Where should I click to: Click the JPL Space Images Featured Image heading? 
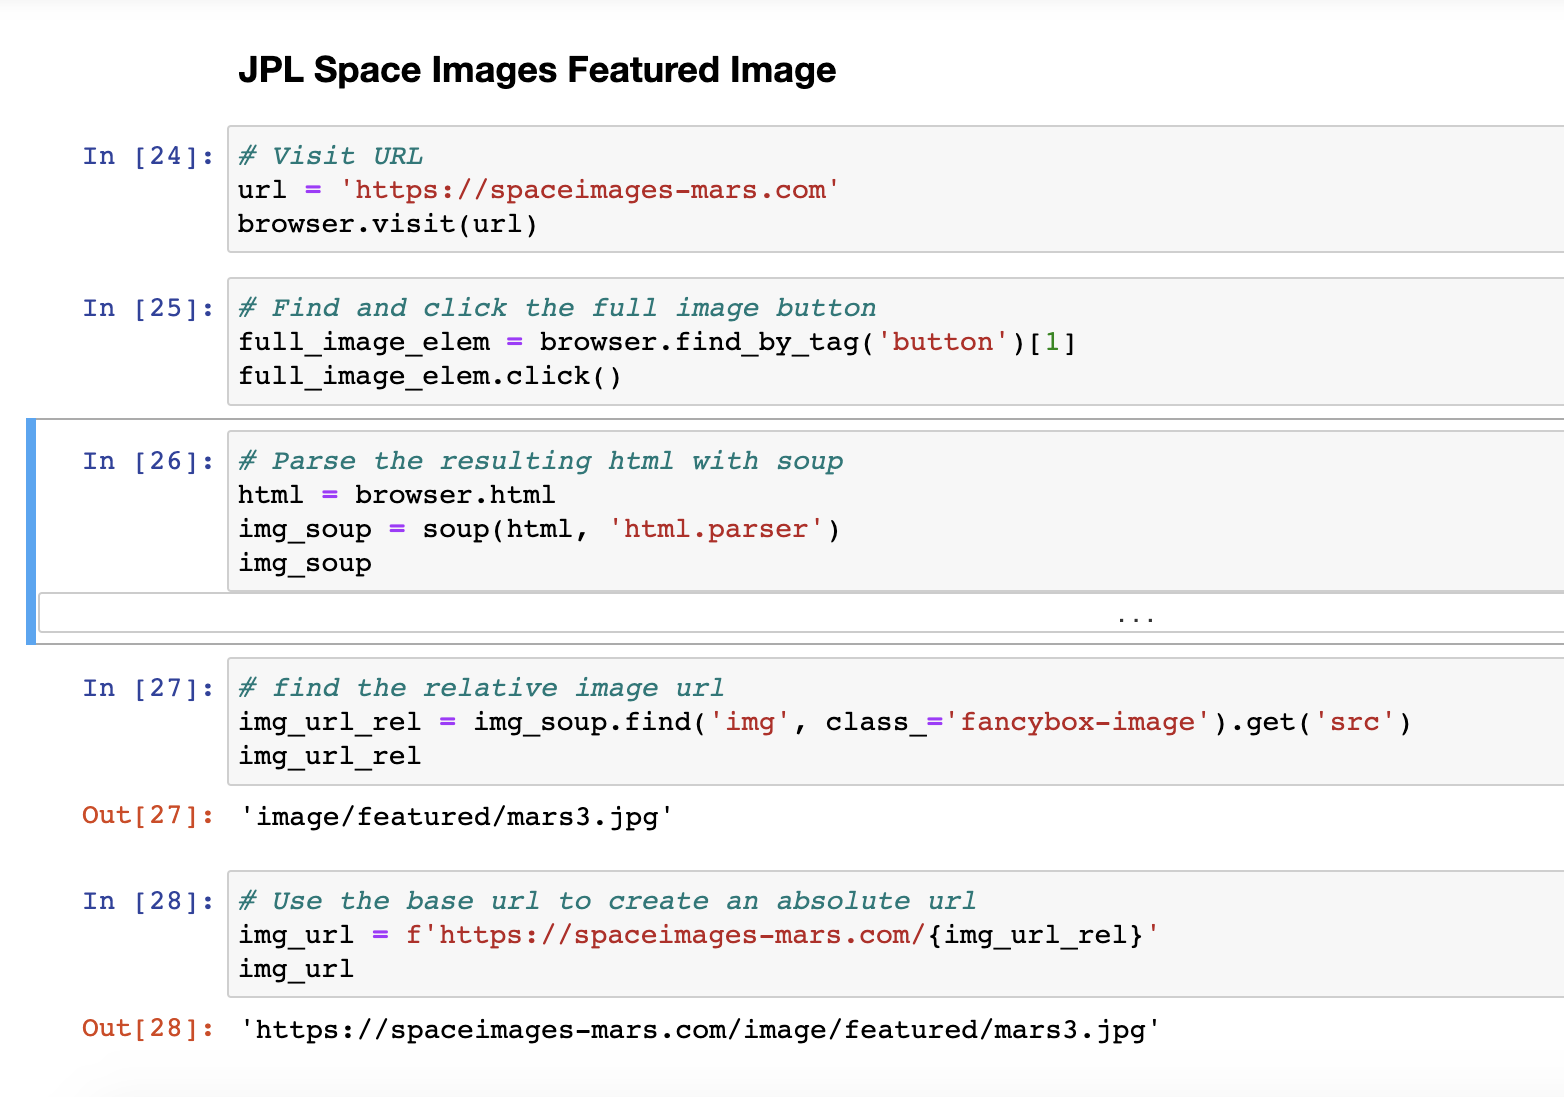(537, 70)
